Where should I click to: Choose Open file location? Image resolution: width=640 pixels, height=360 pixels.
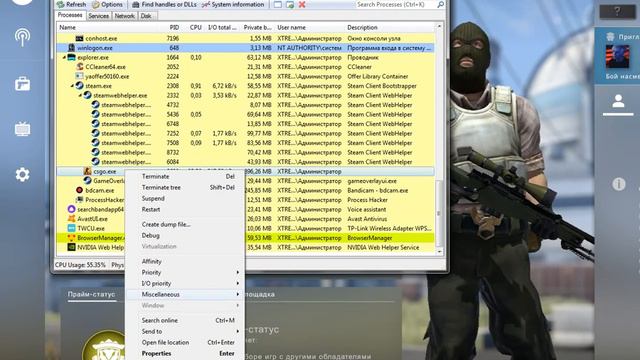(x=185, y=342)
